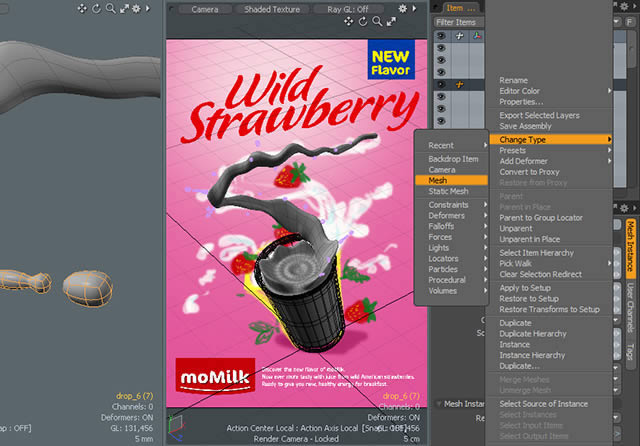
Task: Open left viewport gear options
Action: (x=136, y=8)
